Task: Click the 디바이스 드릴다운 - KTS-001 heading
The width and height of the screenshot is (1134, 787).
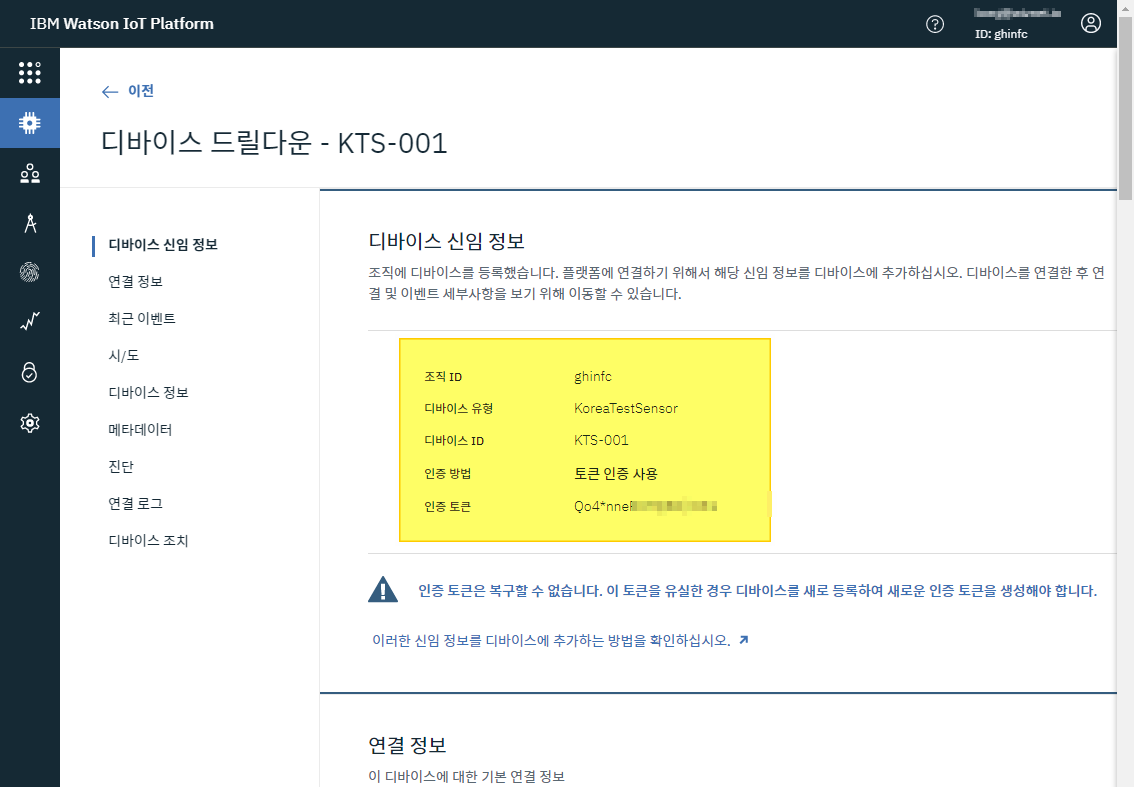Action: (274, 142)
